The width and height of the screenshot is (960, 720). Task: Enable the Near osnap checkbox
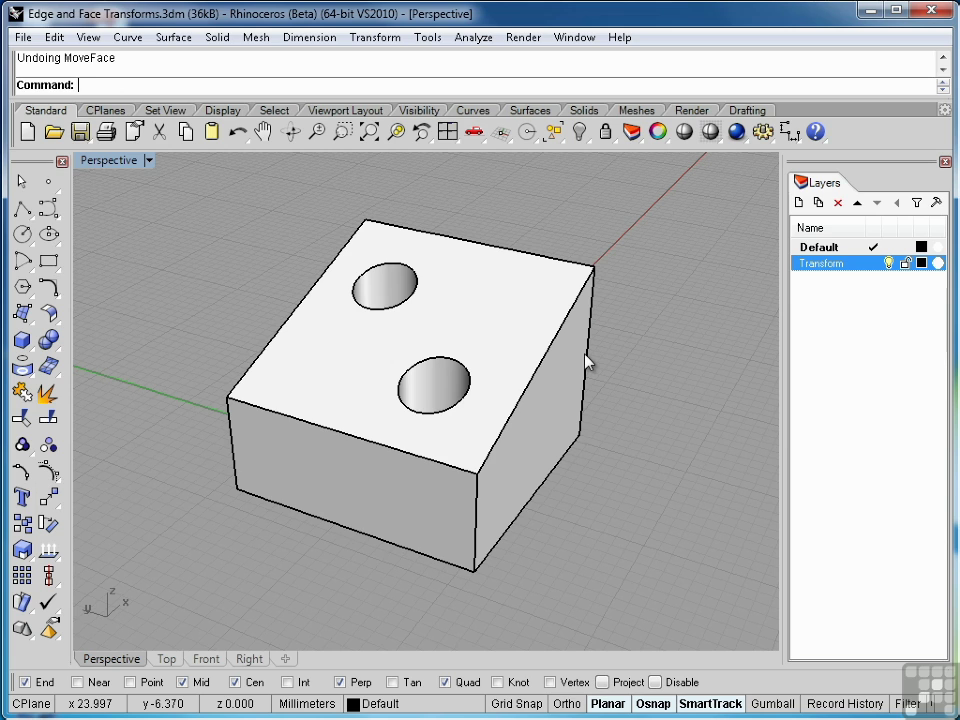[x=77, y=682]
